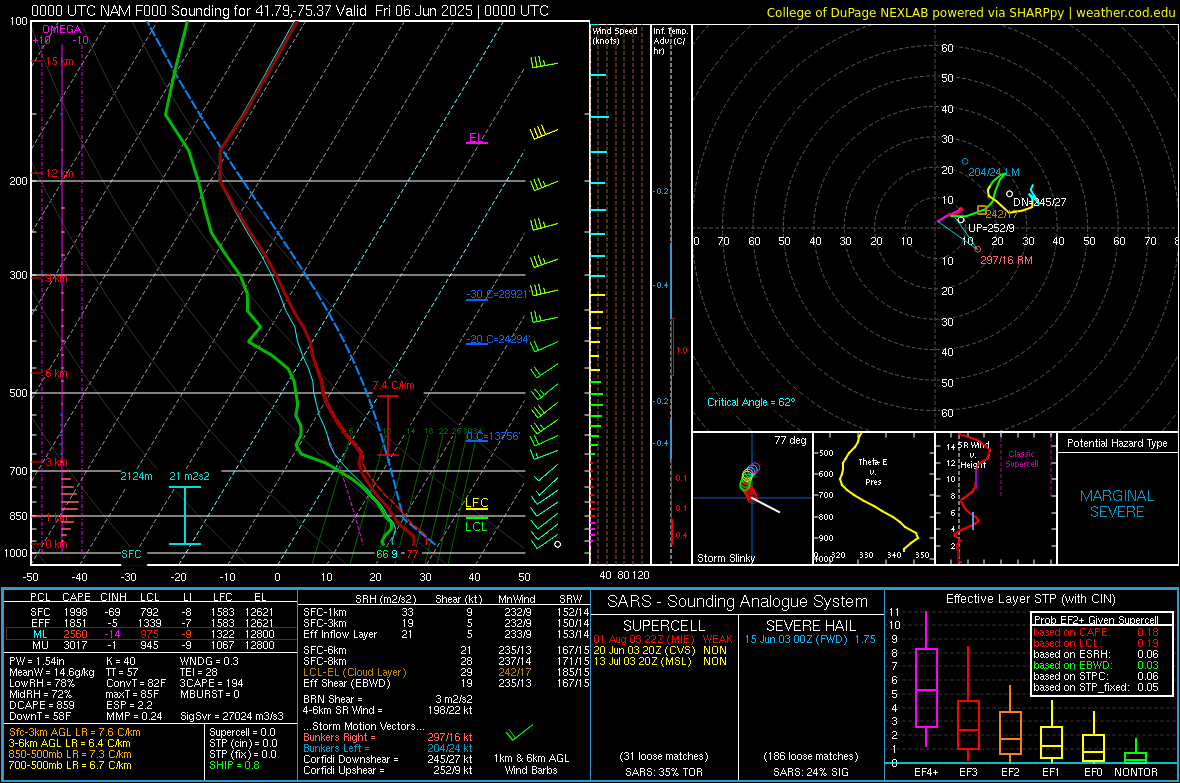Click the 1km & 6km AGL wind barb icon
The image size is (1180, 783).
[x=519, y=732]
